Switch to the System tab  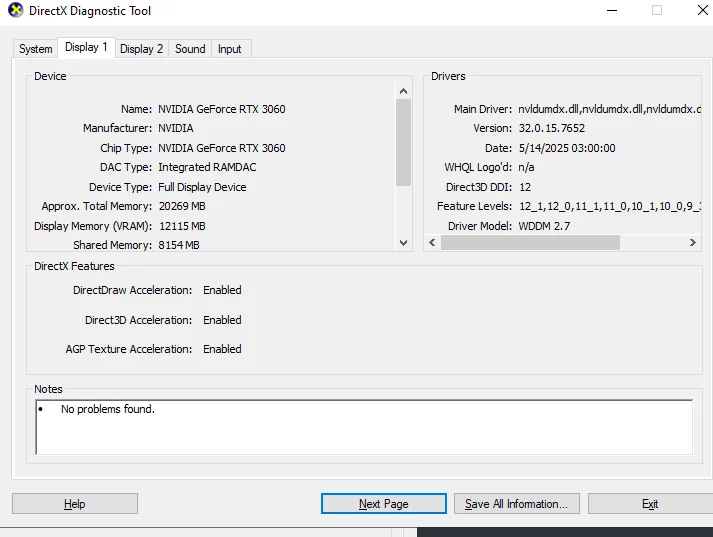(x=35, y=49)
